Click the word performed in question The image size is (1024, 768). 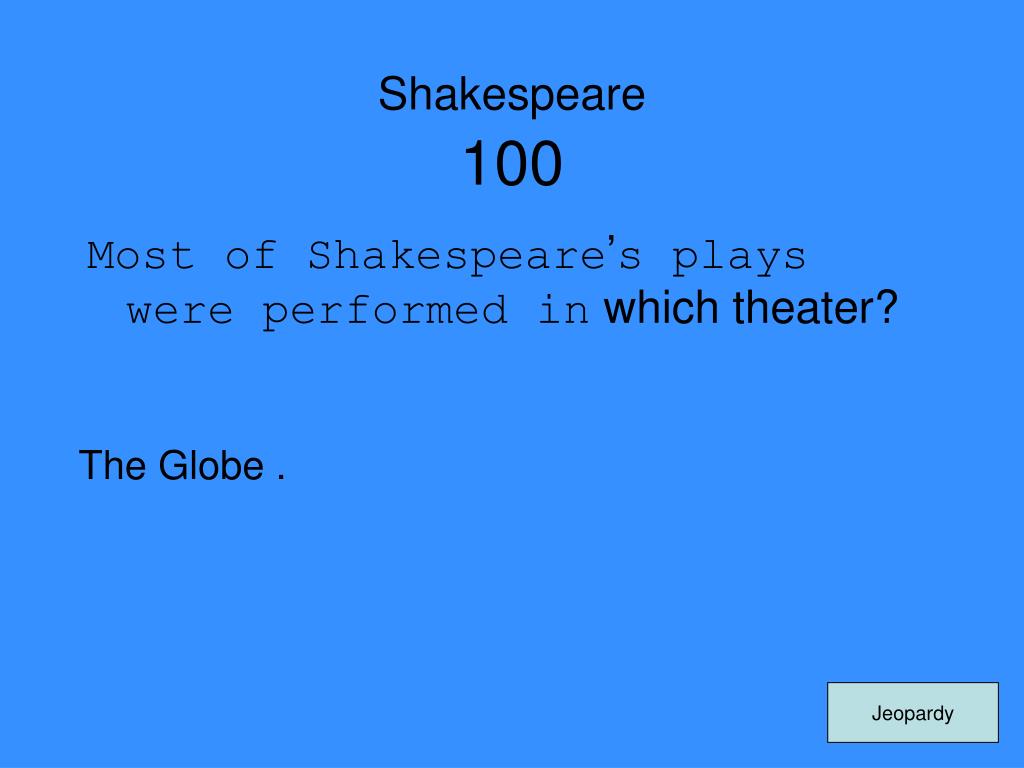coord(385,310)
